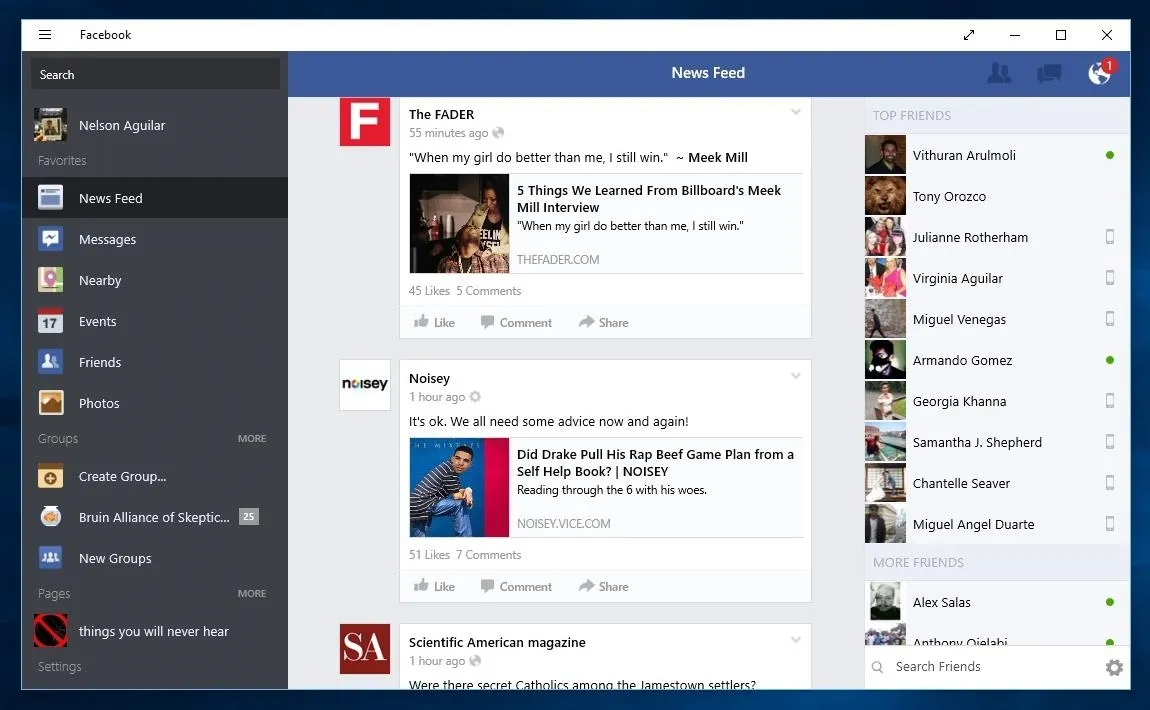This screenshot has height=710, width=1150.
Task: Click the thumbs-up icon on the Noisey post
Action: 421,585
